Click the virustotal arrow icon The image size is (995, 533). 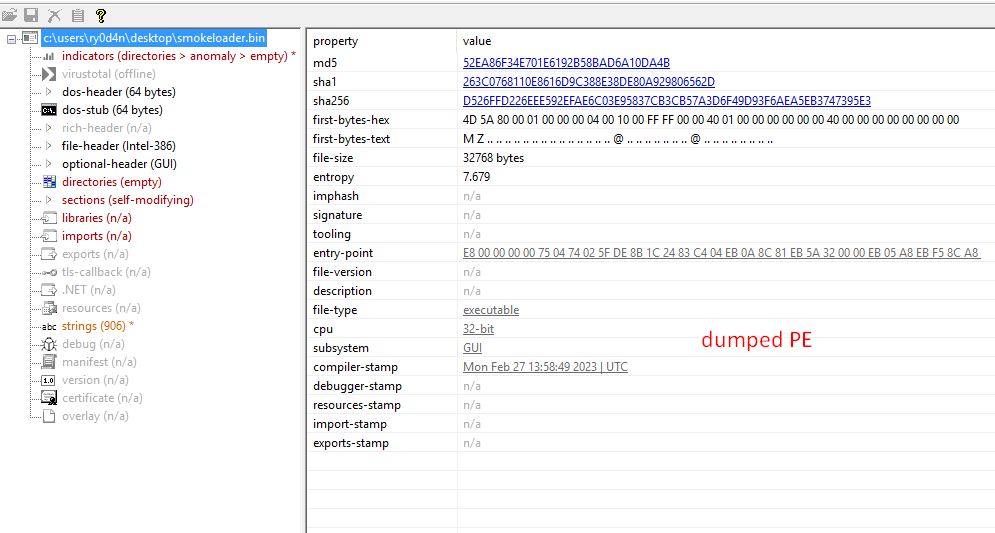(x=49, y=74)
